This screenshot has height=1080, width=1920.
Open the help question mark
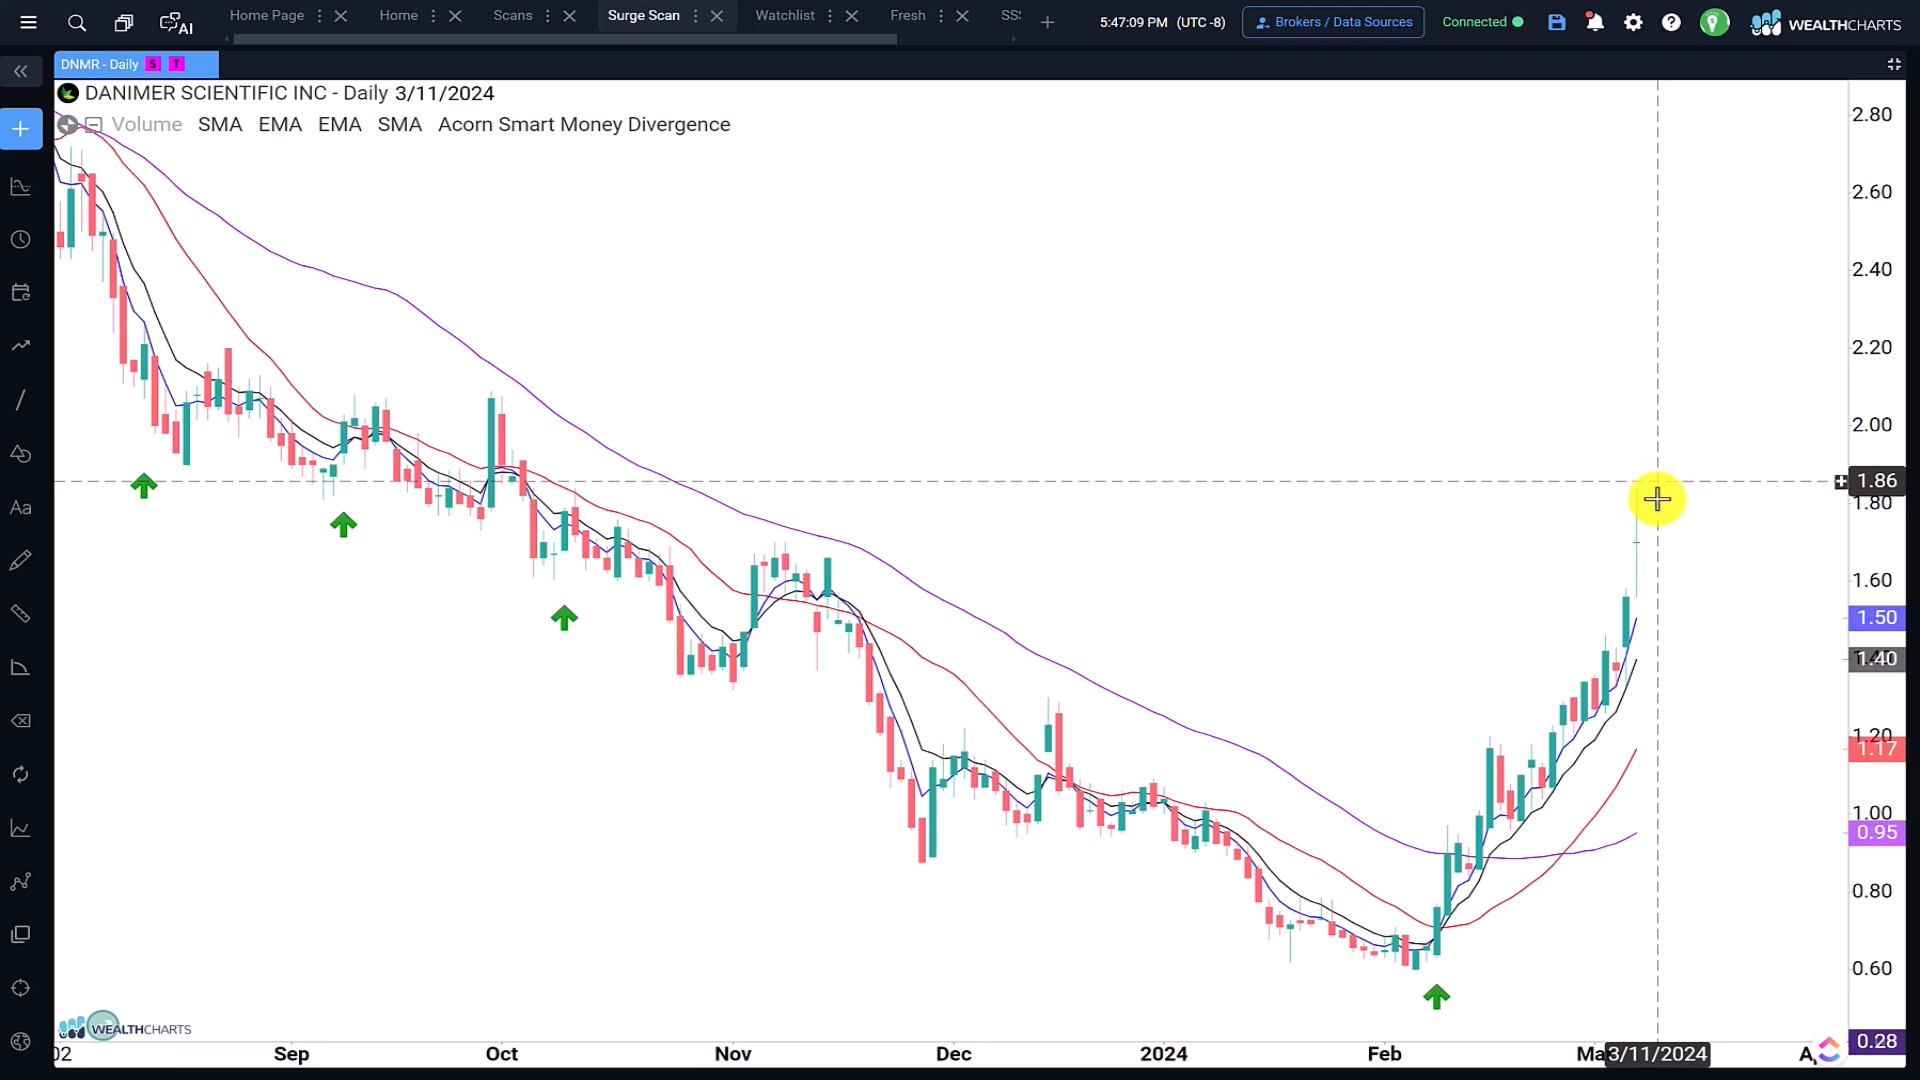(x=1671, y=22)
